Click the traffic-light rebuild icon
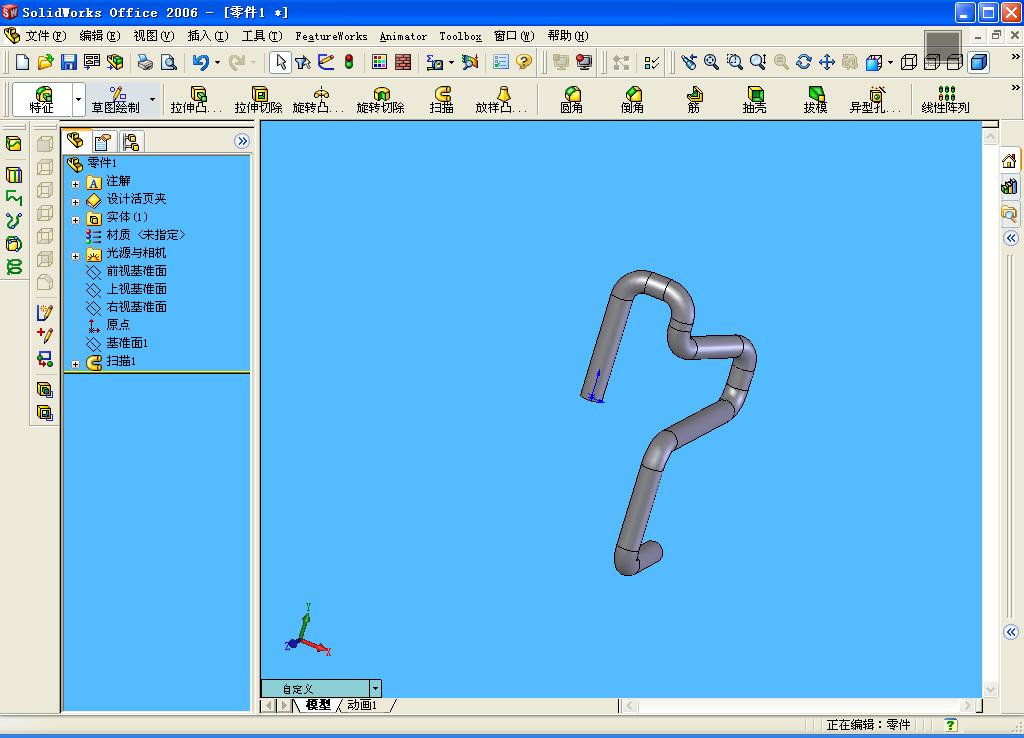This screenshot has height=738, width=1024. click(349, 62)
